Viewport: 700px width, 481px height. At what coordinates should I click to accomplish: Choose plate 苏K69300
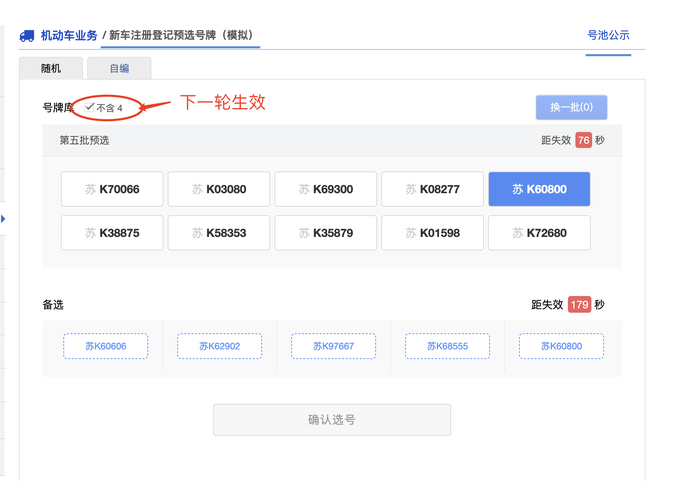coord(326,189)
